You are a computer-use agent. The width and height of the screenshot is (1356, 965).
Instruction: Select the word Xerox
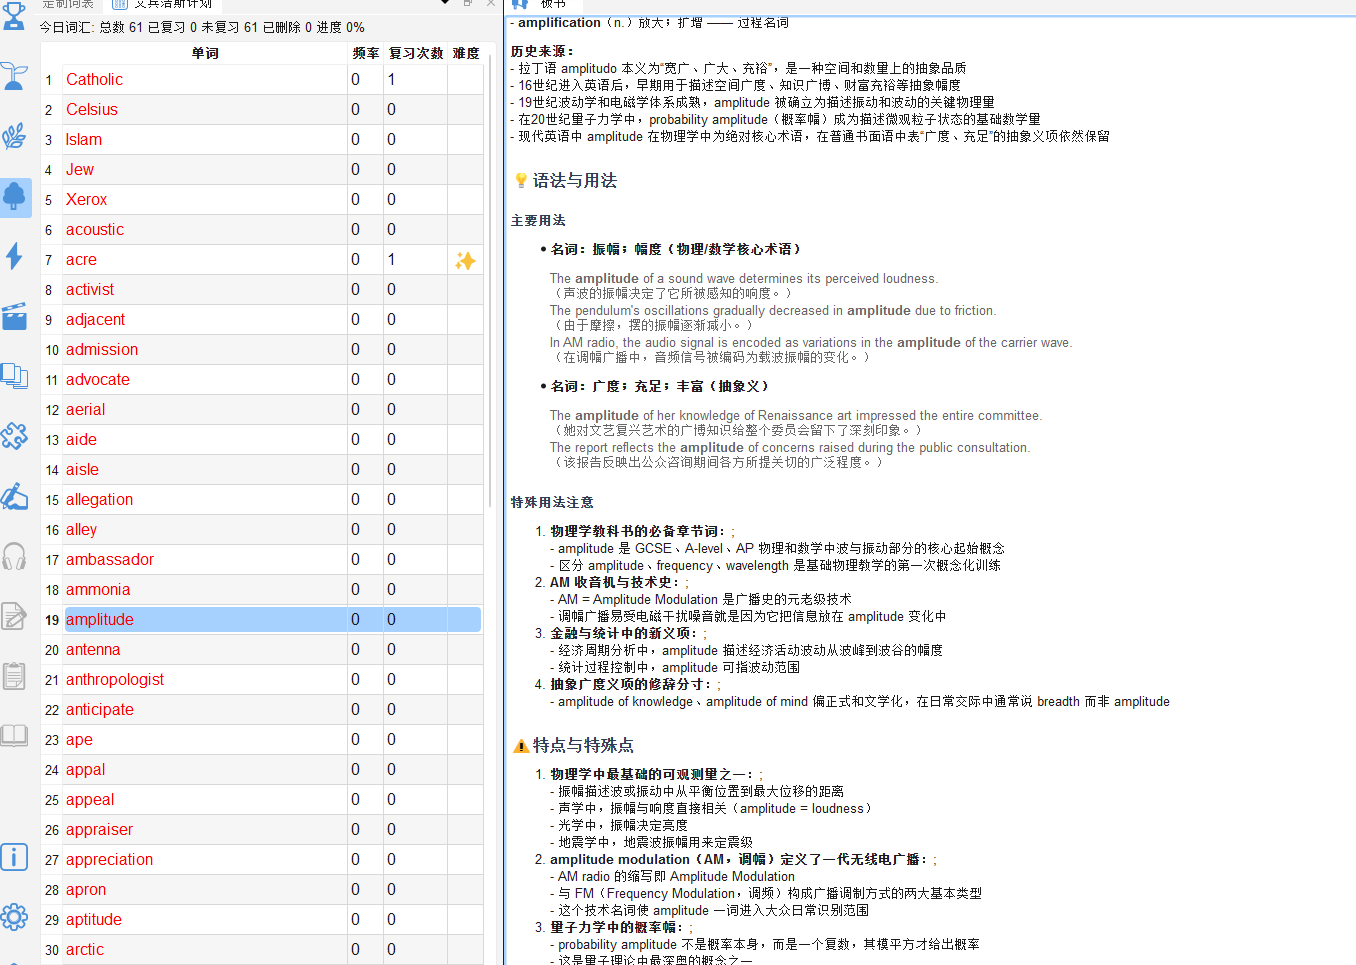[86, 199]
